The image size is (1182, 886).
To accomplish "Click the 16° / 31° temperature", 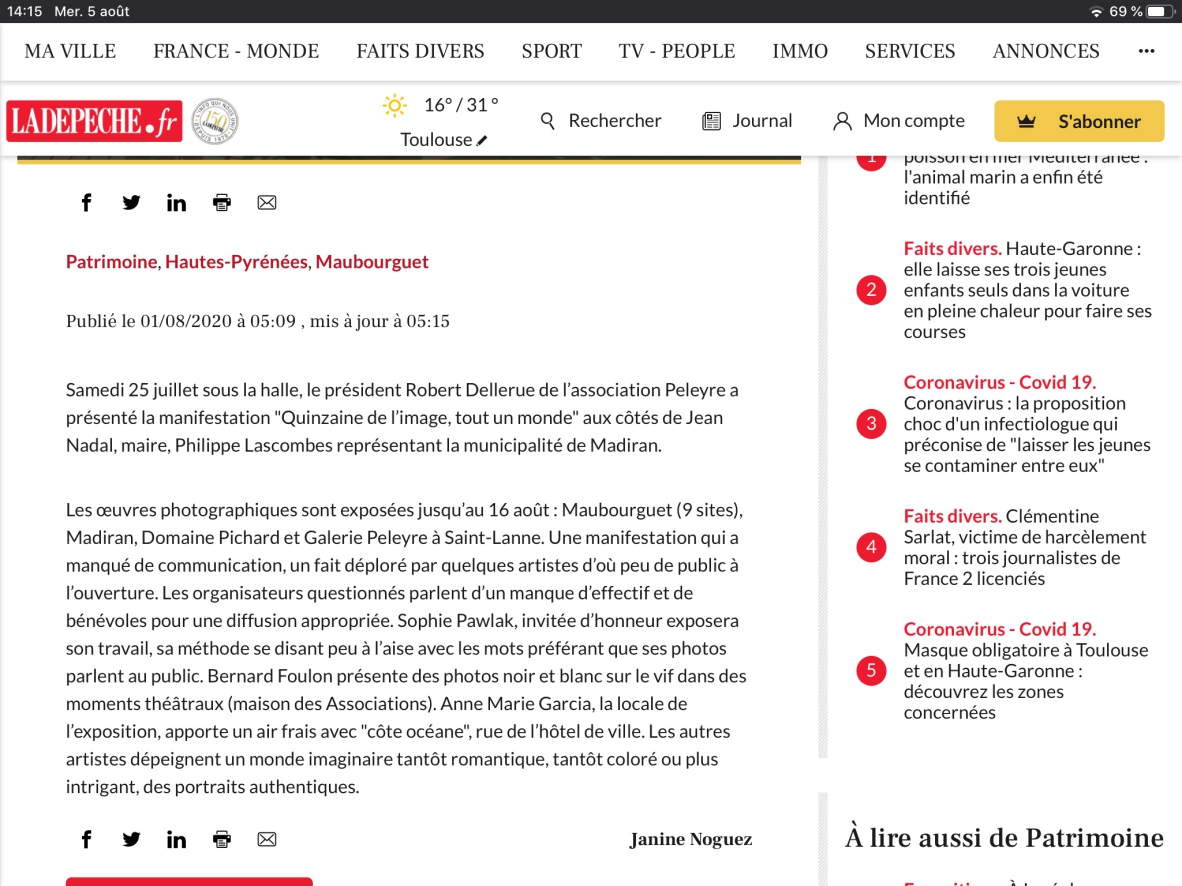I will tap(461, 106).
